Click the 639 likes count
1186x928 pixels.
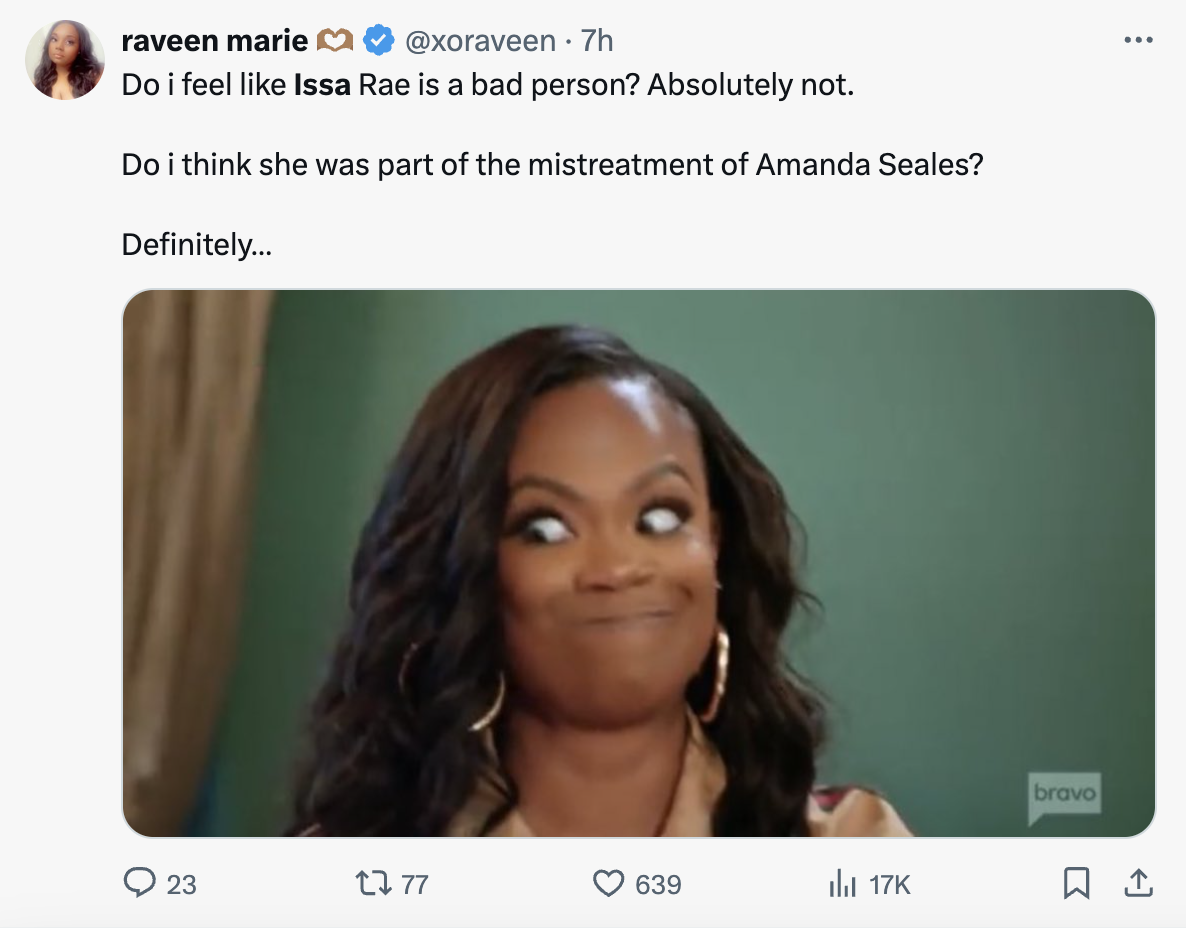point(656,884)
